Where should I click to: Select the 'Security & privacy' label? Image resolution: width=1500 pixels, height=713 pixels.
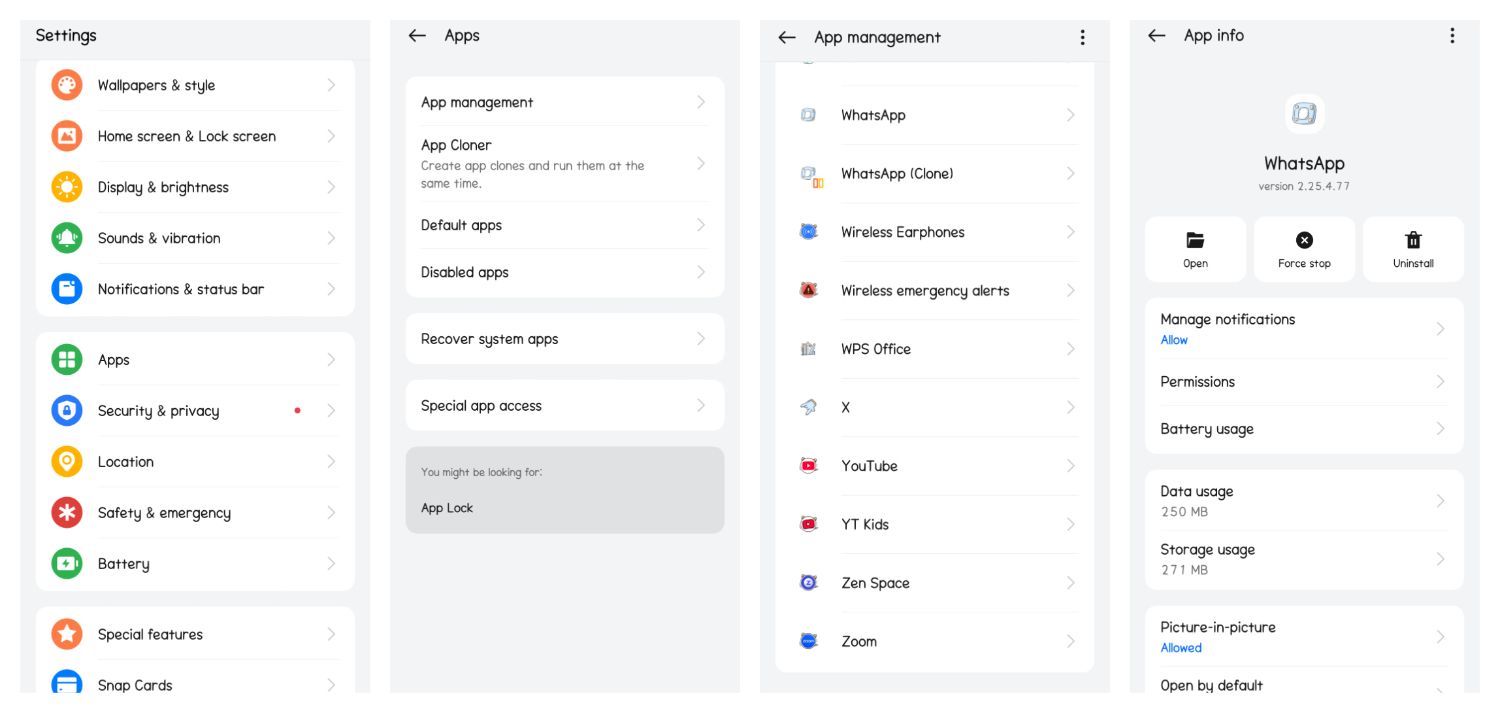pos(158,411)
